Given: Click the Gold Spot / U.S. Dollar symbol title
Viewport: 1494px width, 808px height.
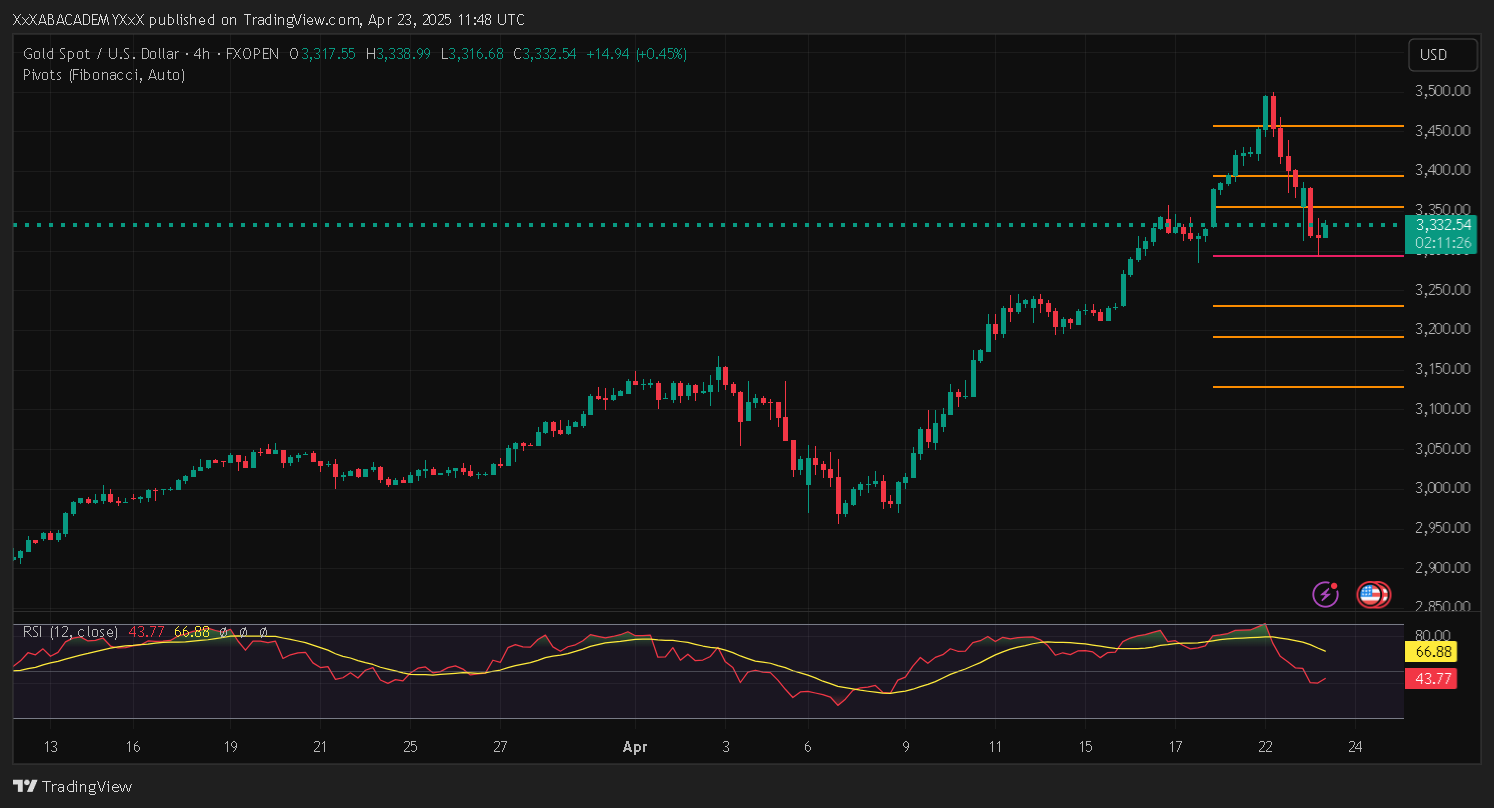Looking at the screenshot, I should (102, 54).
